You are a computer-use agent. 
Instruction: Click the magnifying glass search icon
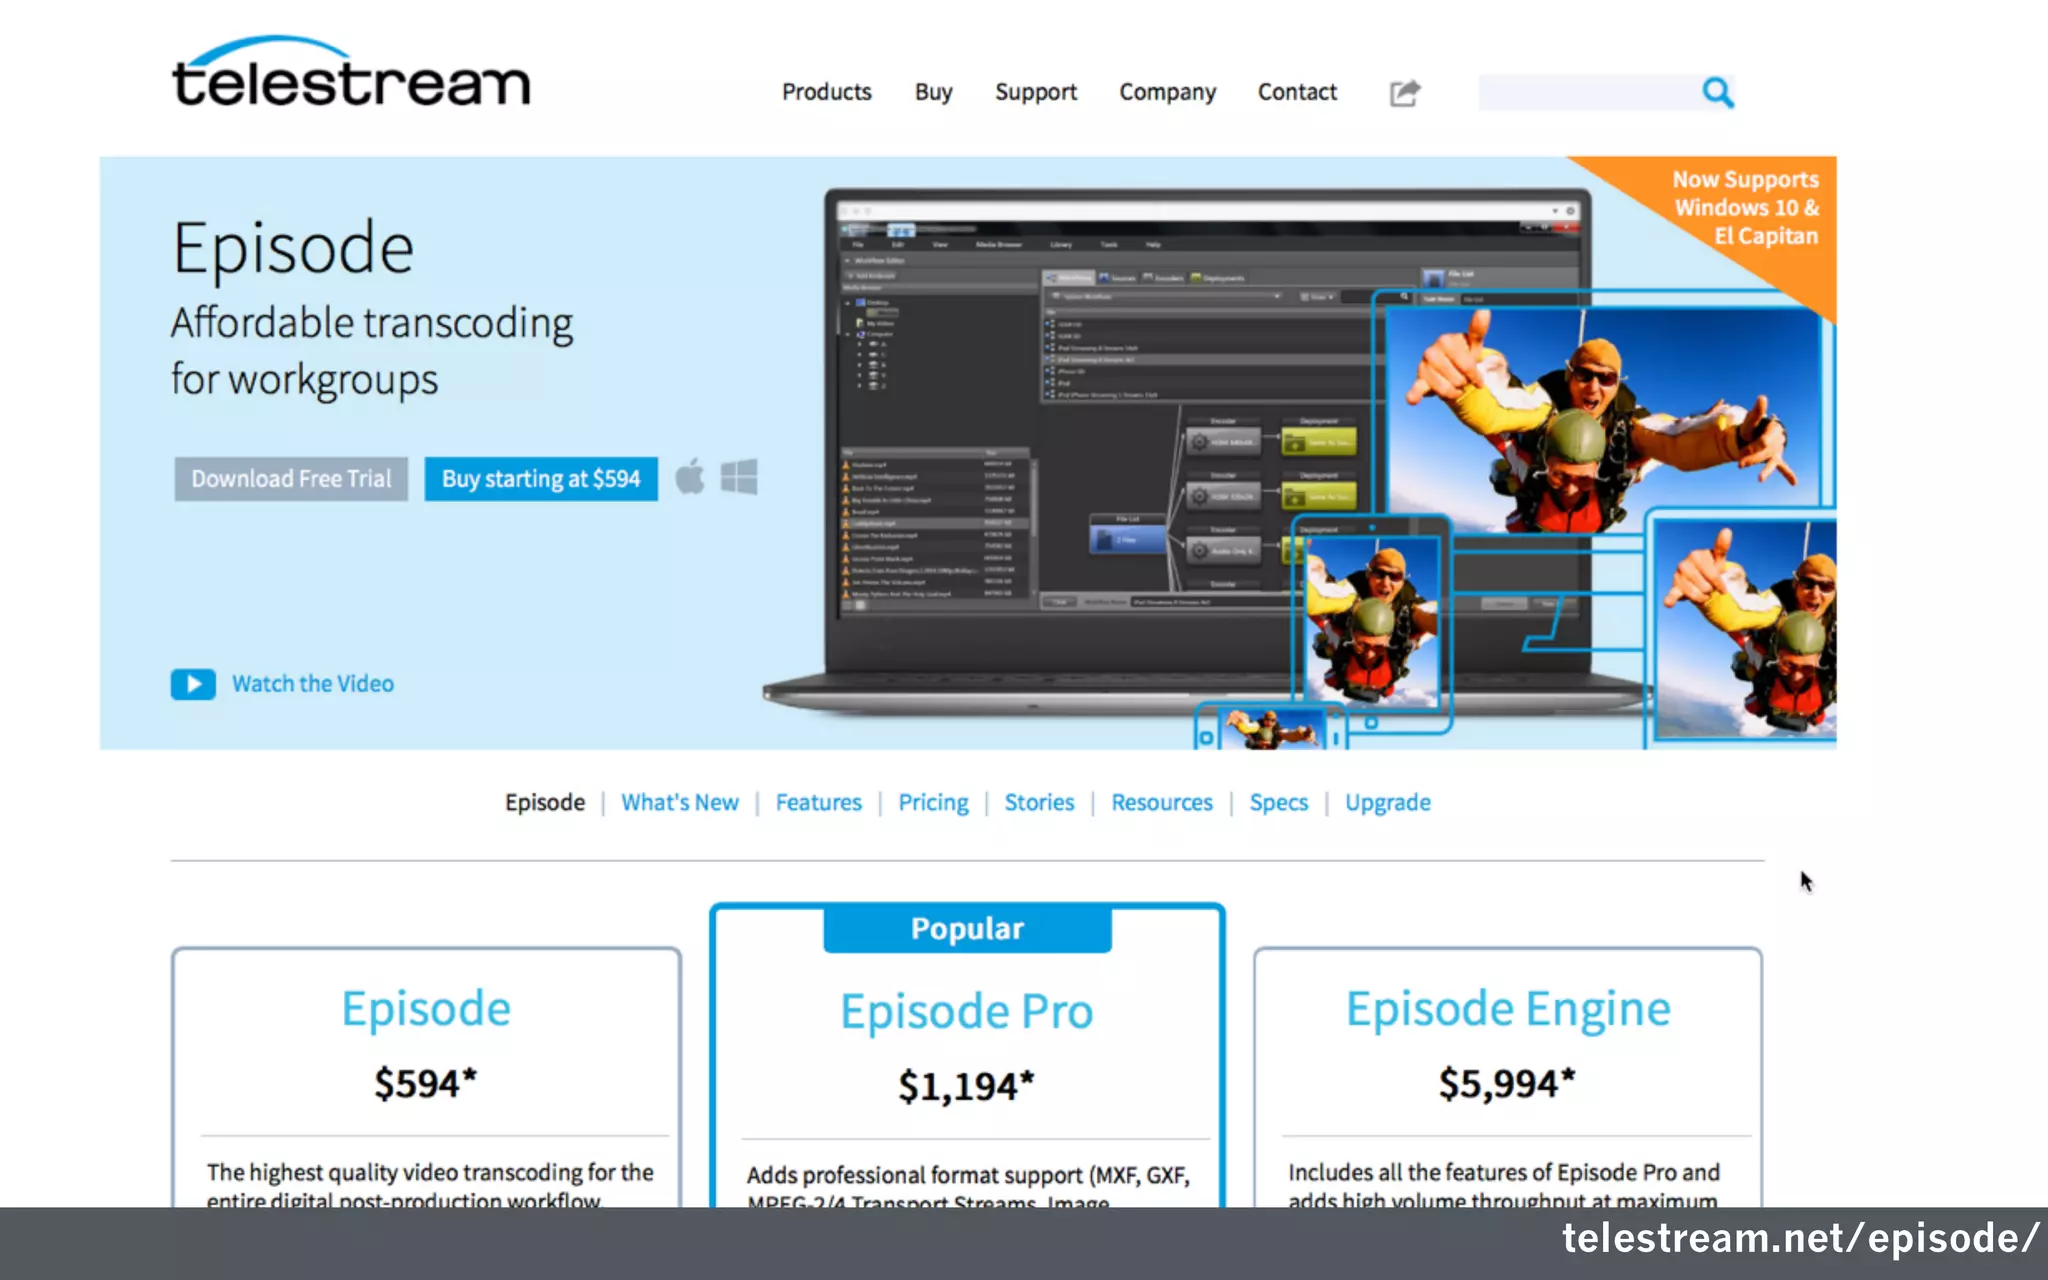[1718, 92]
